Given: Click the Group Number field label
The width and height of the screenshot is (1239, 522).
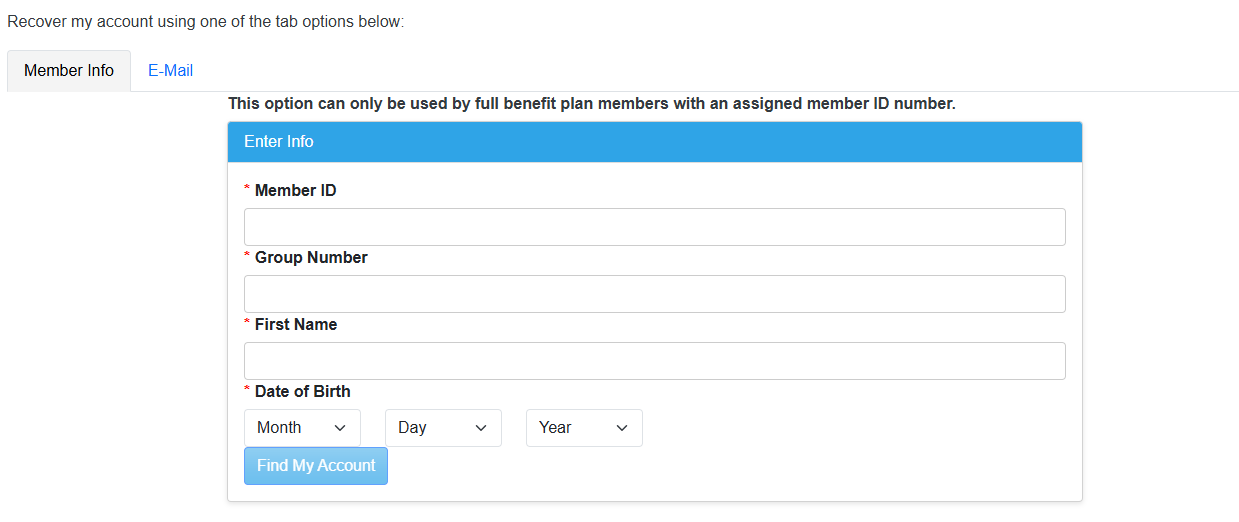Looking at the screenshot, I should click(x=311, y=257).
